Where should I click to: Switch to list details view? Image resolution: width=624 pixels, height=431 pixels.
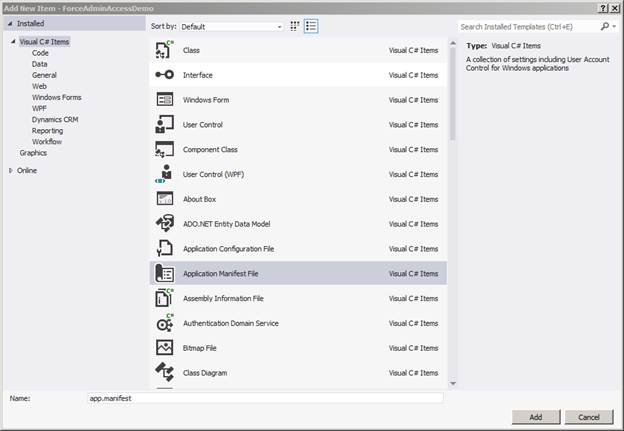(x=311, y=27)
